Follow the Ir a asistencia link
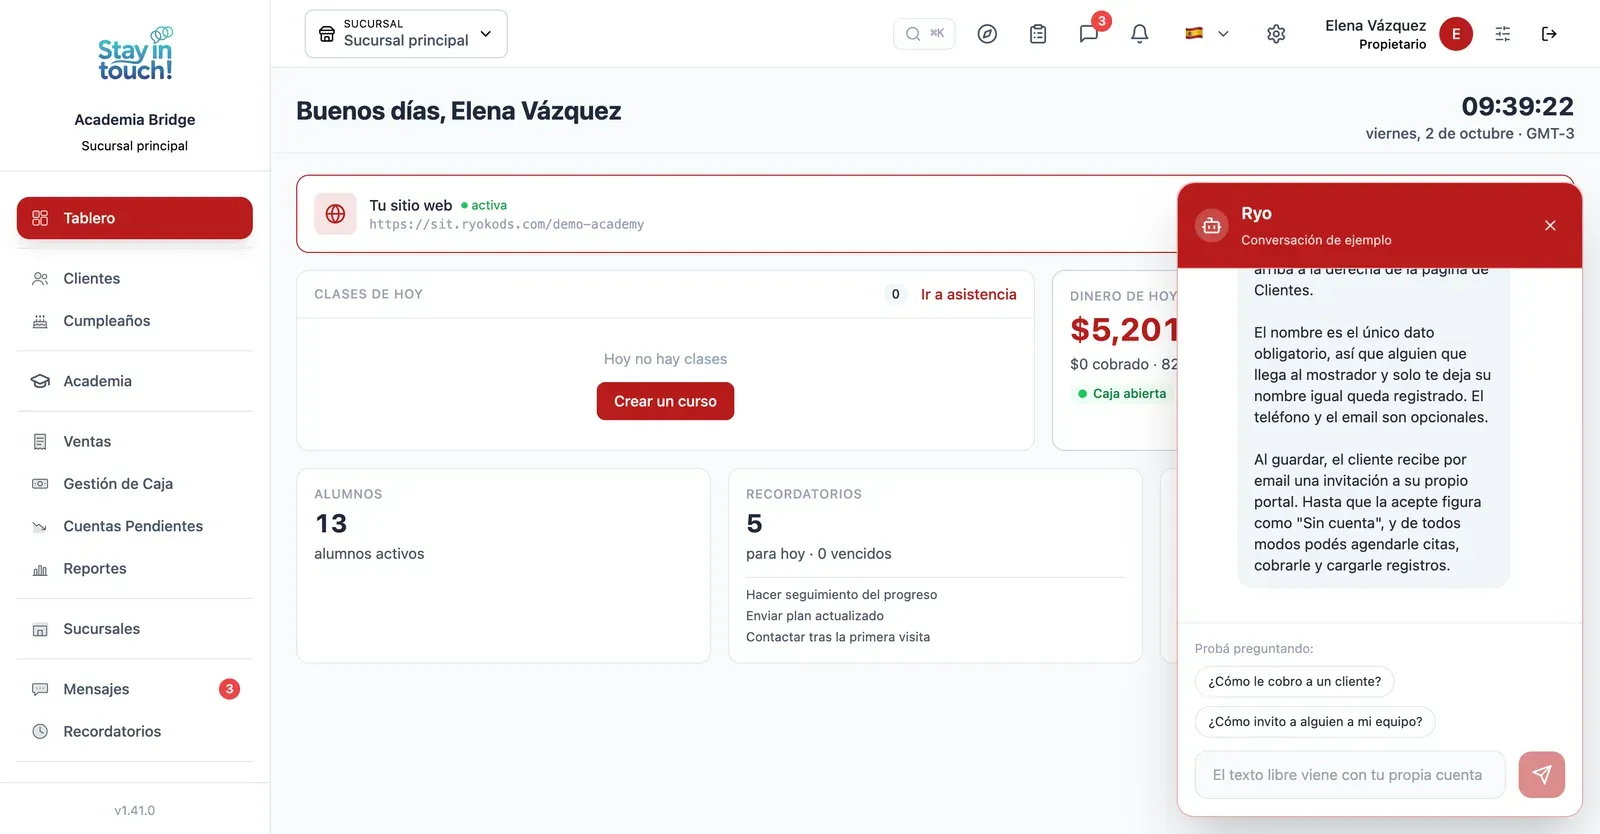Screen dimensions: 1600x834 (x=968, y=294)
